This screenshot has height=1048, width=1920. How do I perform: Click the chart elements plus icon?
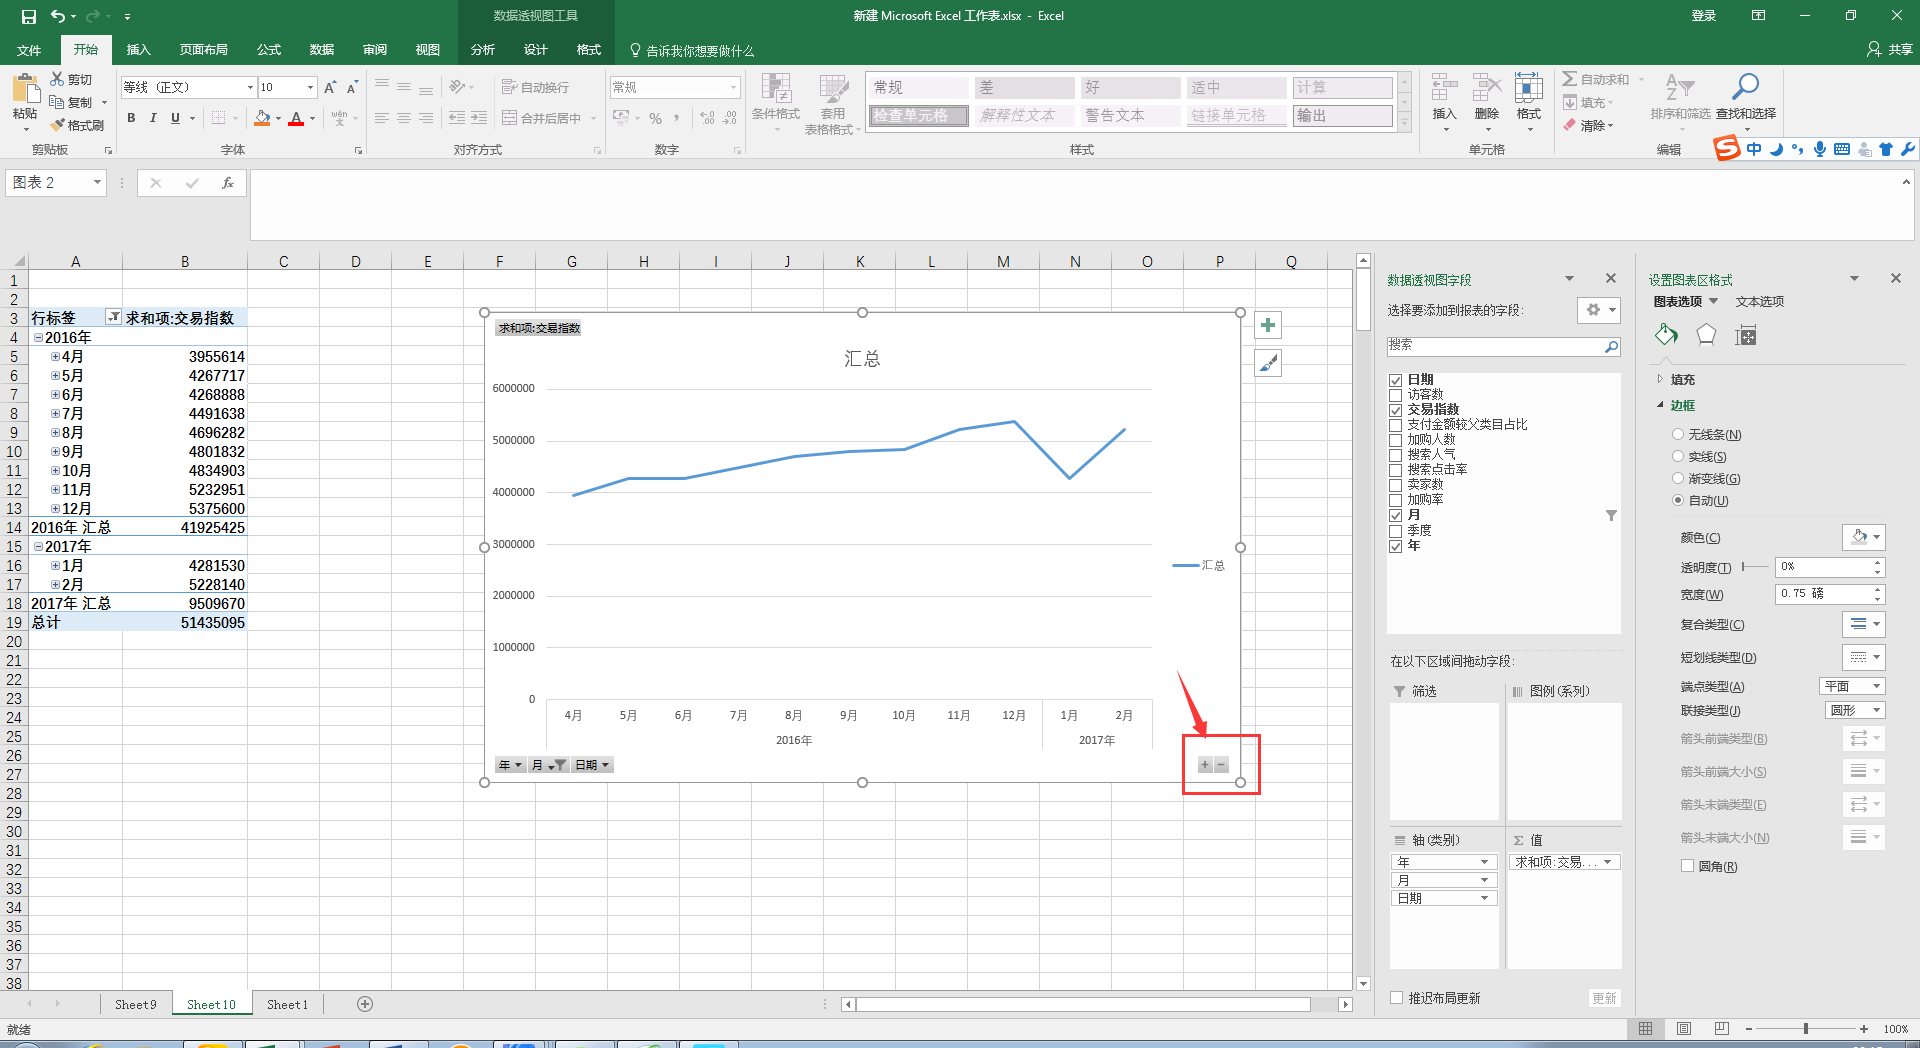click(x=1267, y=326)
